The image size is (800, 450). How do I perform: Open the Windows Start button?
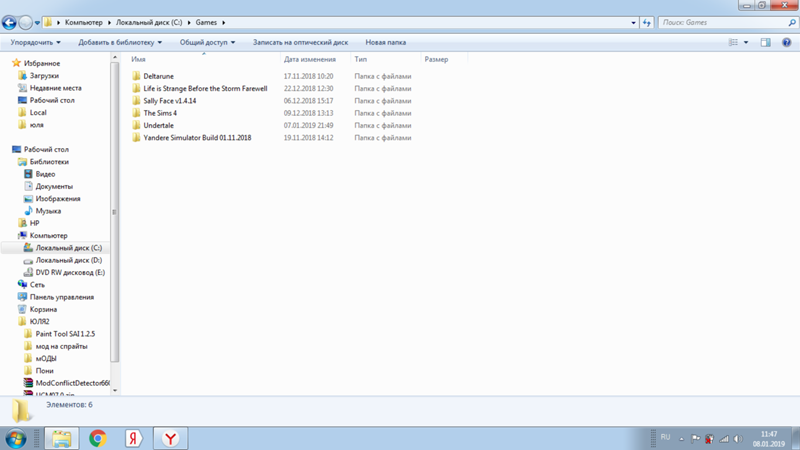(16, 438)
